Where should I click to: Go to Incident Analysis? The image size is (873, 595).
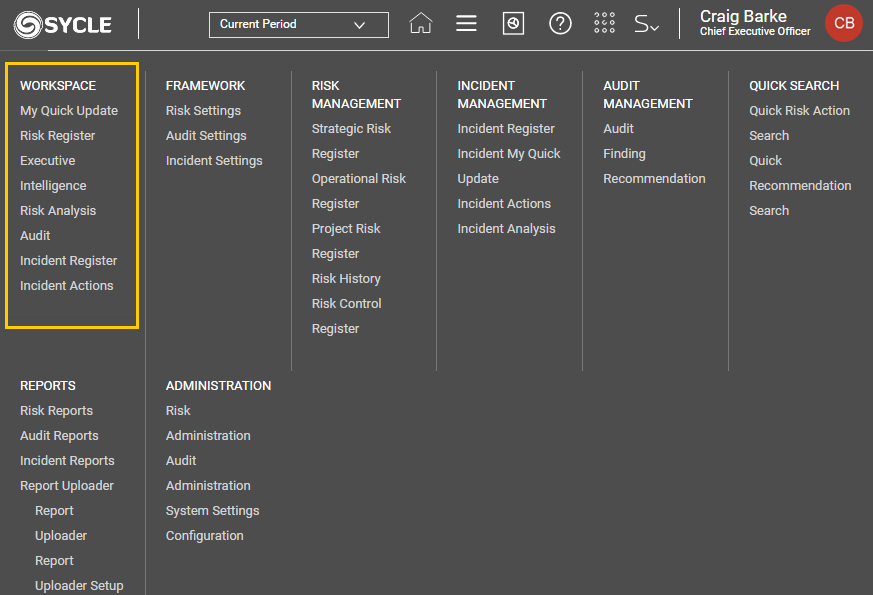[x=506, y=229]
